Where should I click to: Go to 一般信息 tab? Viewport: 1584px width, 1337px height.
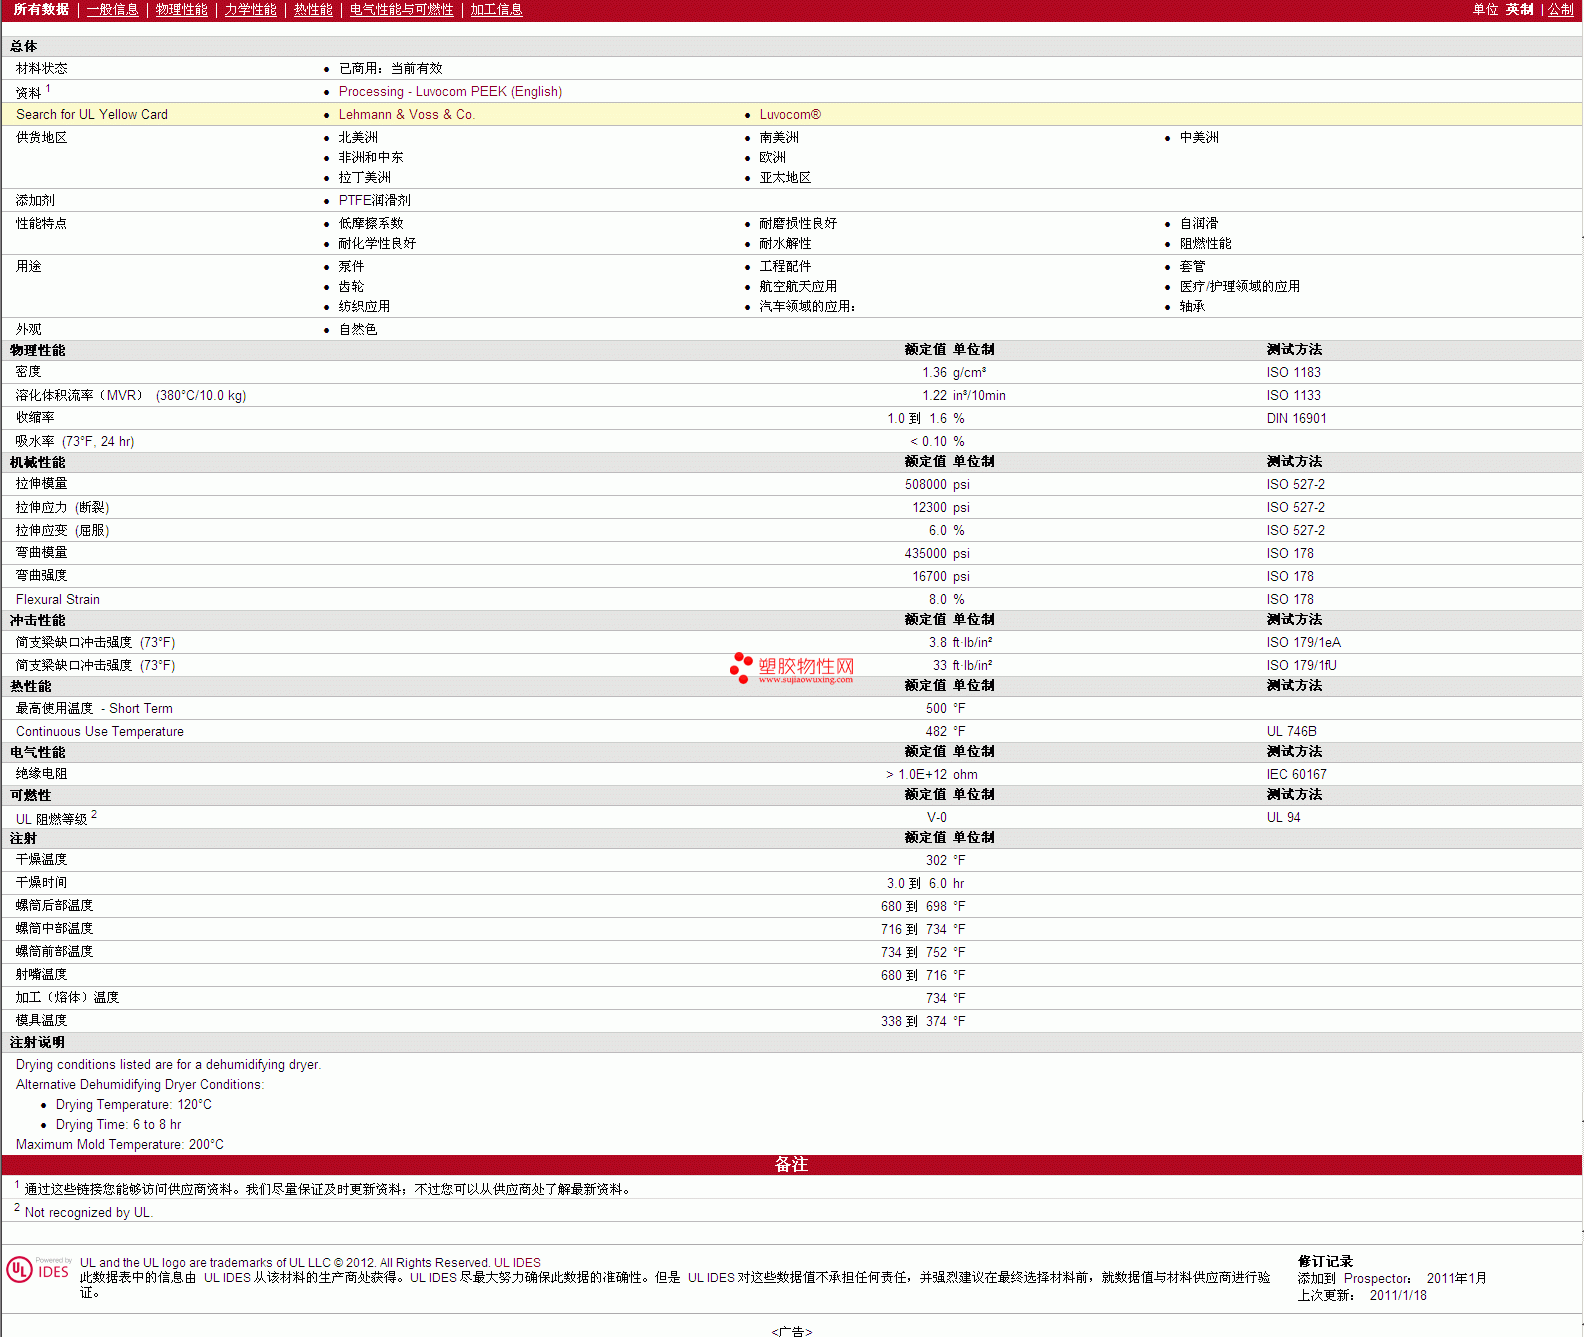click(x=112, y=10)
